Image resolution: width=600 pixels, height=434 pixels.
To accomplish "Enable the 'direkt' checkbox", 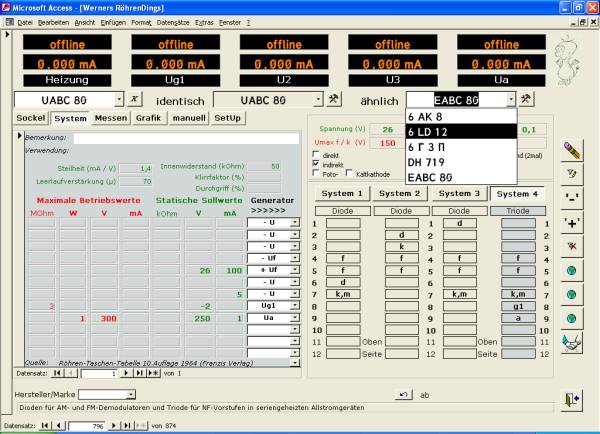I will [316, 155].
